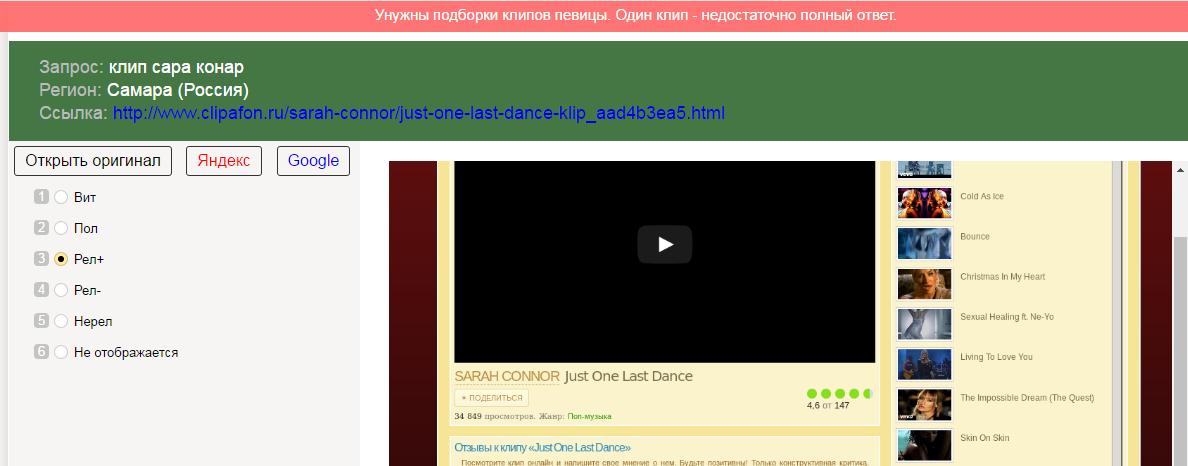Click the Christmas In My Heart title
This screenshot has width=1188, height=466.
click(1002, 277)
